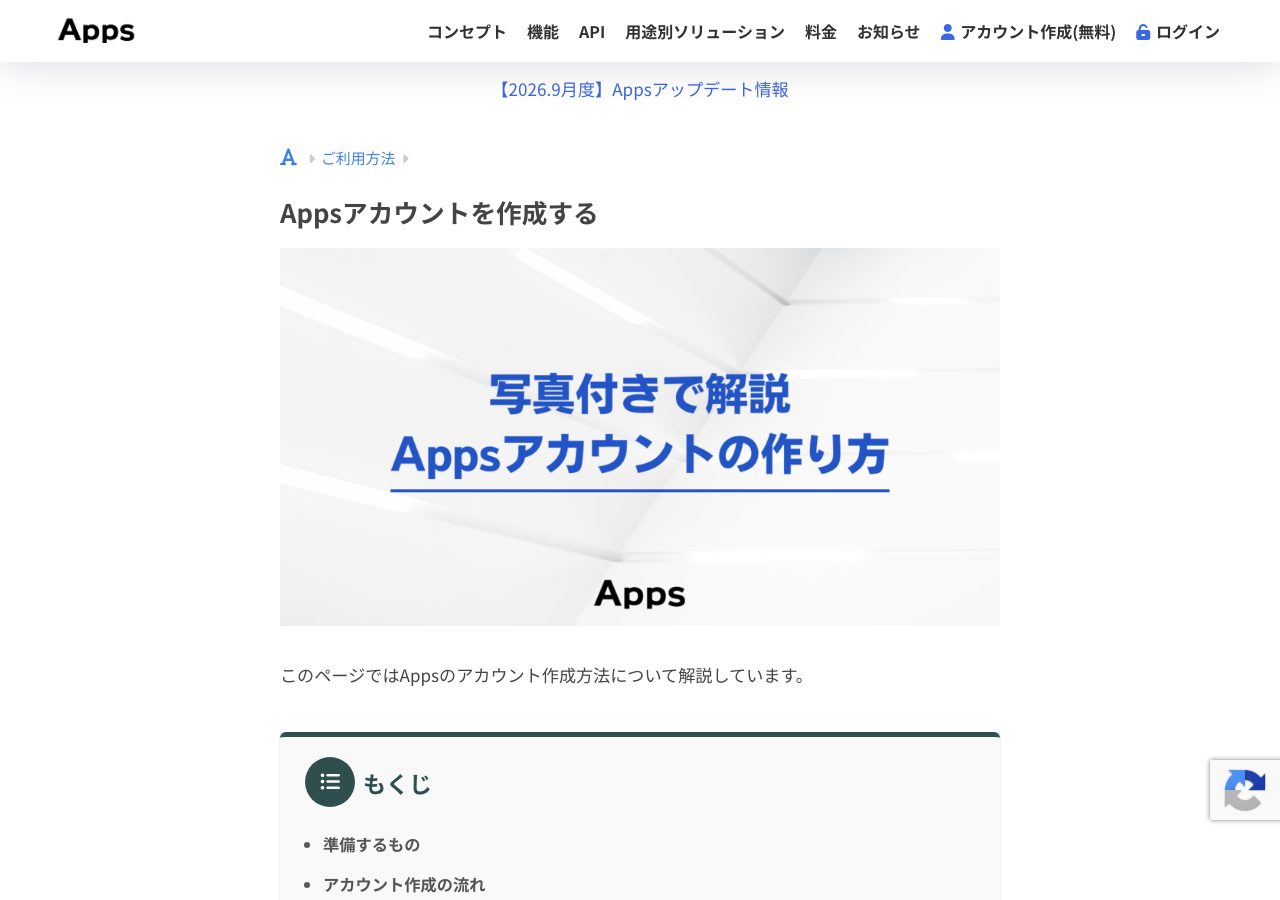This screenshot has height=900, width=1280.
Task: Click the reCAPTCHA badge
Action: pyautogui.click(x=1245, y=790)
